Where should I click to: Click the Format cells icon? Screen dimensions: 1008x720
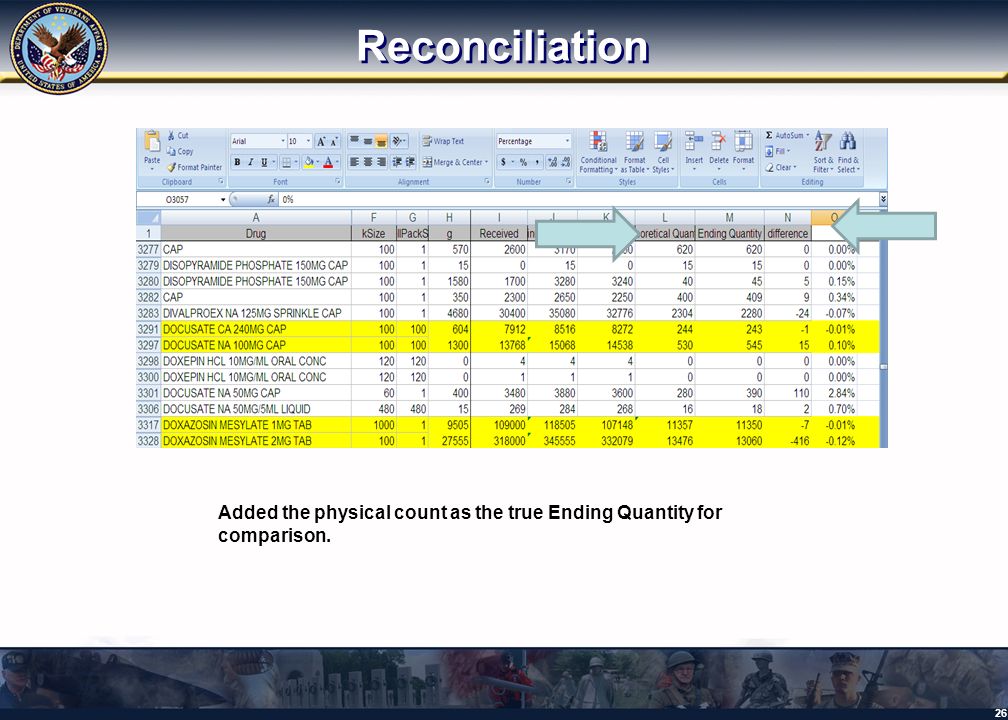[743, 142]
